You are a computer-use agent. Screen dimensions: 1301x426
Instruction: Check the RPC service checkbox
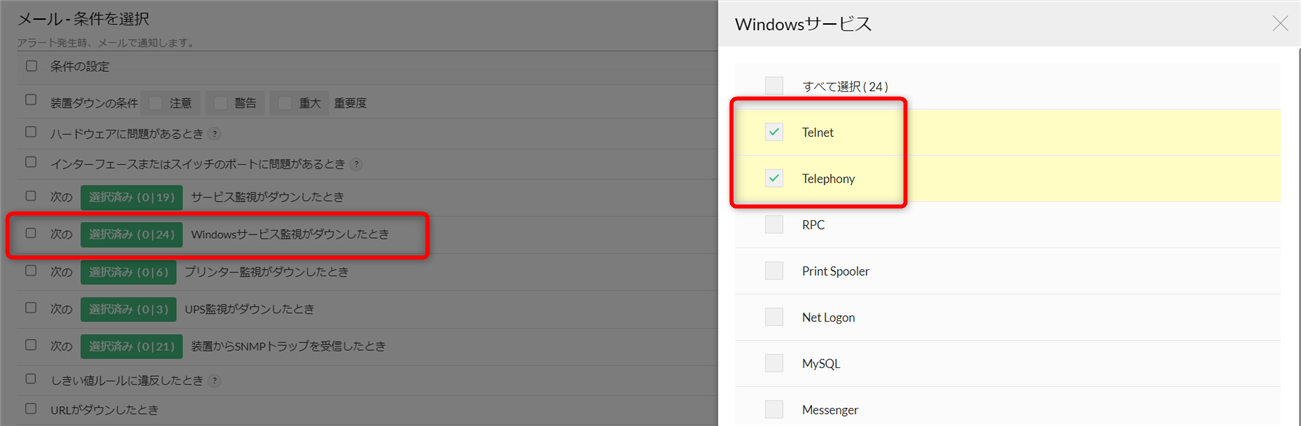click(774, 225)
